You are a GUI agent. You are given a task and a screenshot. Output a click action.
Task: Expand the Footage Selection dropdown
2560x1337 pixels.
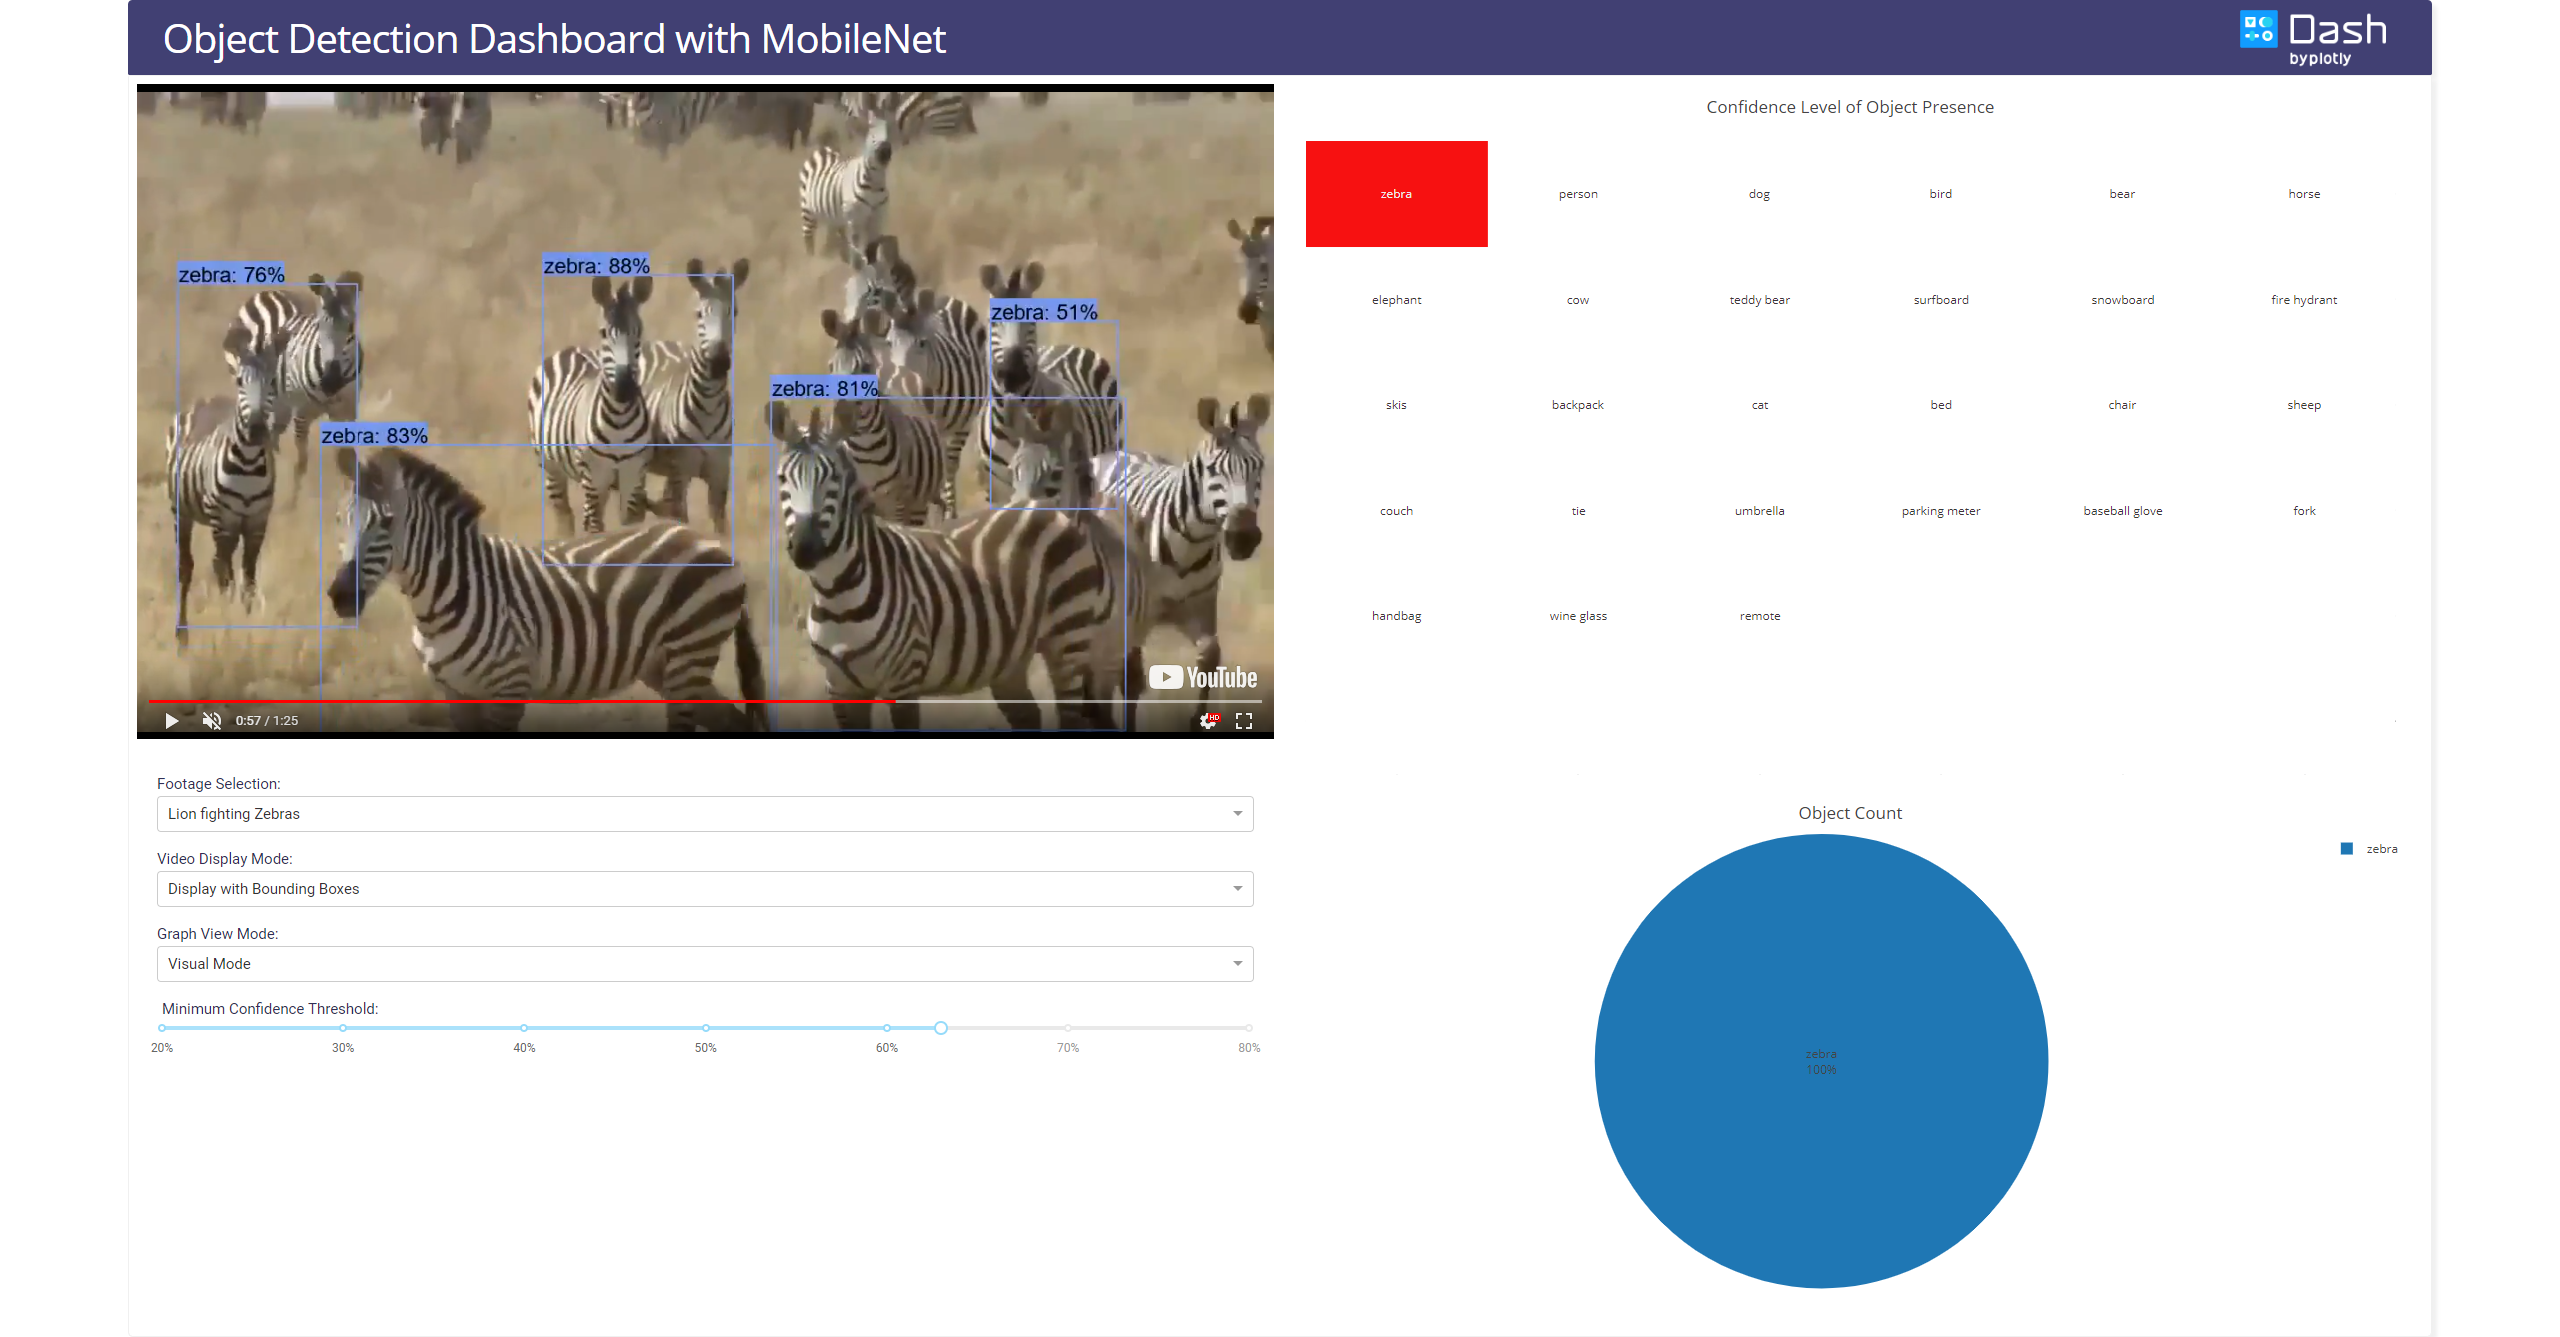point(705,814)
